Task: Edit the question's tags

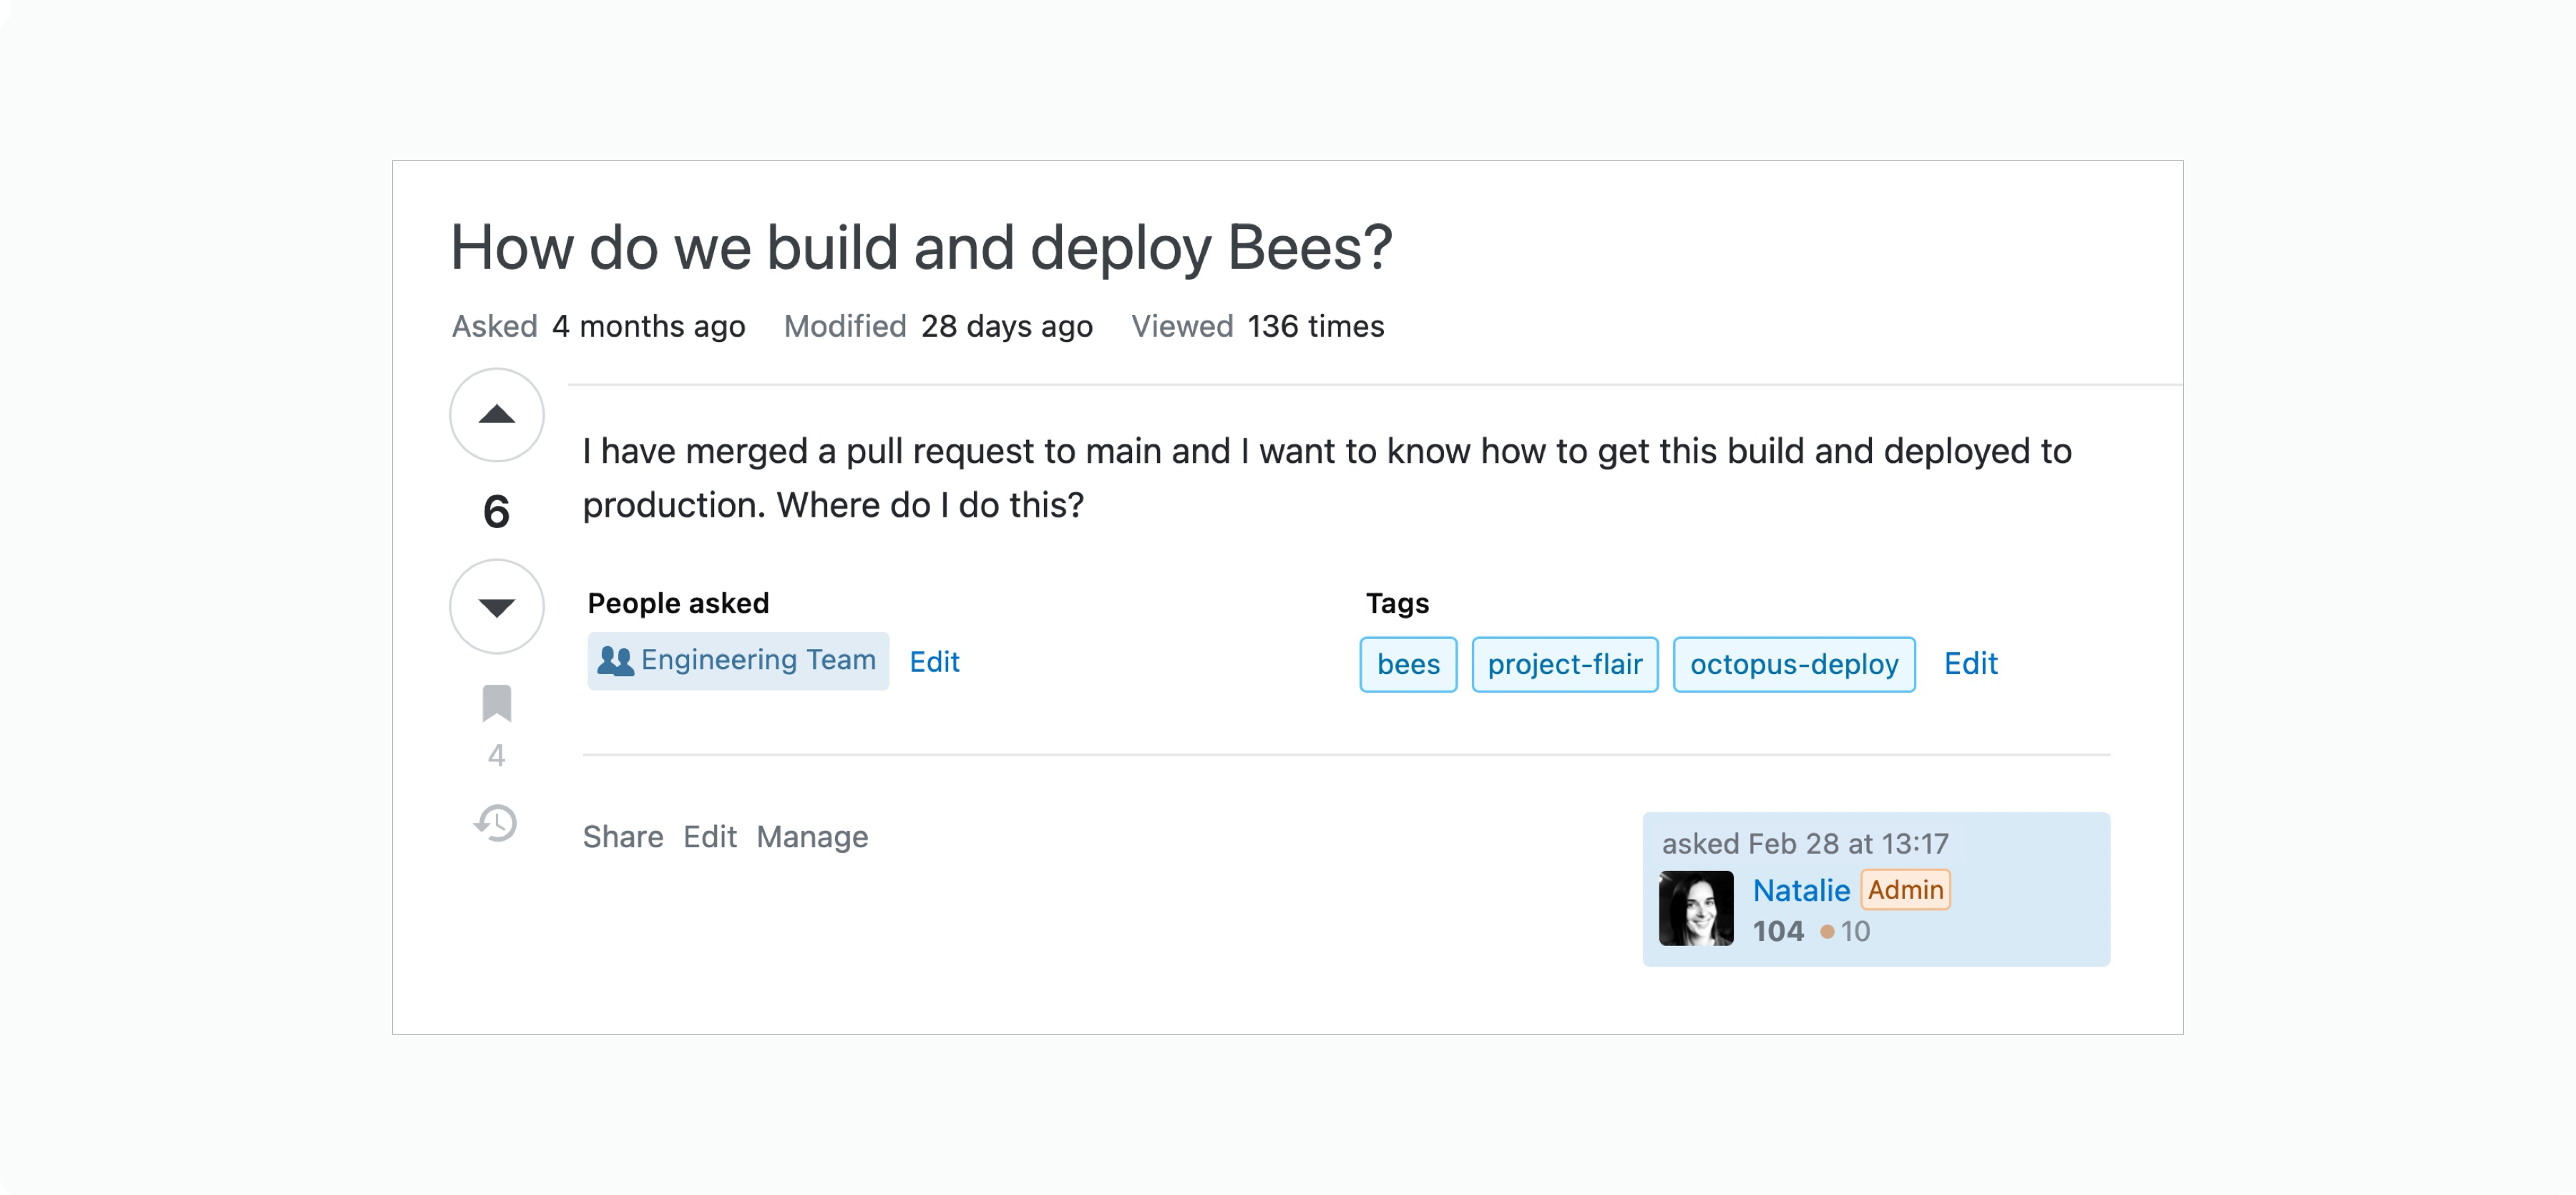Action: point(1970,663)
